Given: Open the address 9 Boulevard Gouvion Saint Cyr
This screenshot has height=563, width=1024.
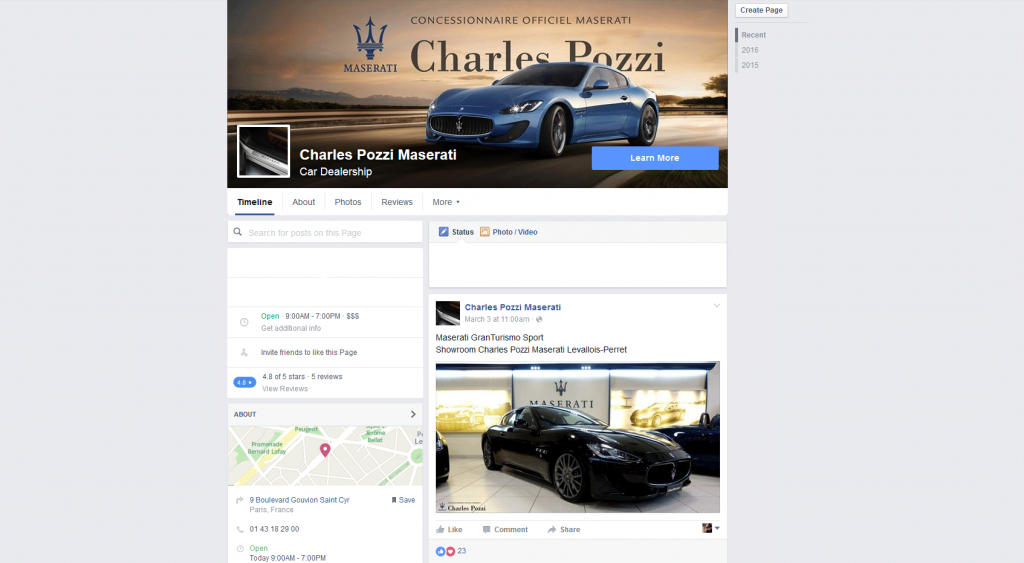Looking at the screenshot, I should (x=299, y=500).
